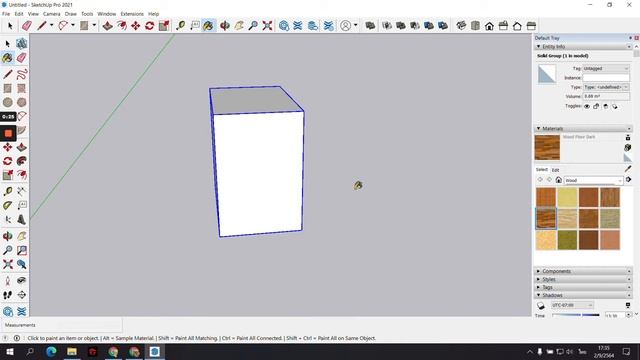The width and height of the screenshot is (640, 360).
Task: Toggle shadows display button in Shadows panel
Action: tap(541, 305)
